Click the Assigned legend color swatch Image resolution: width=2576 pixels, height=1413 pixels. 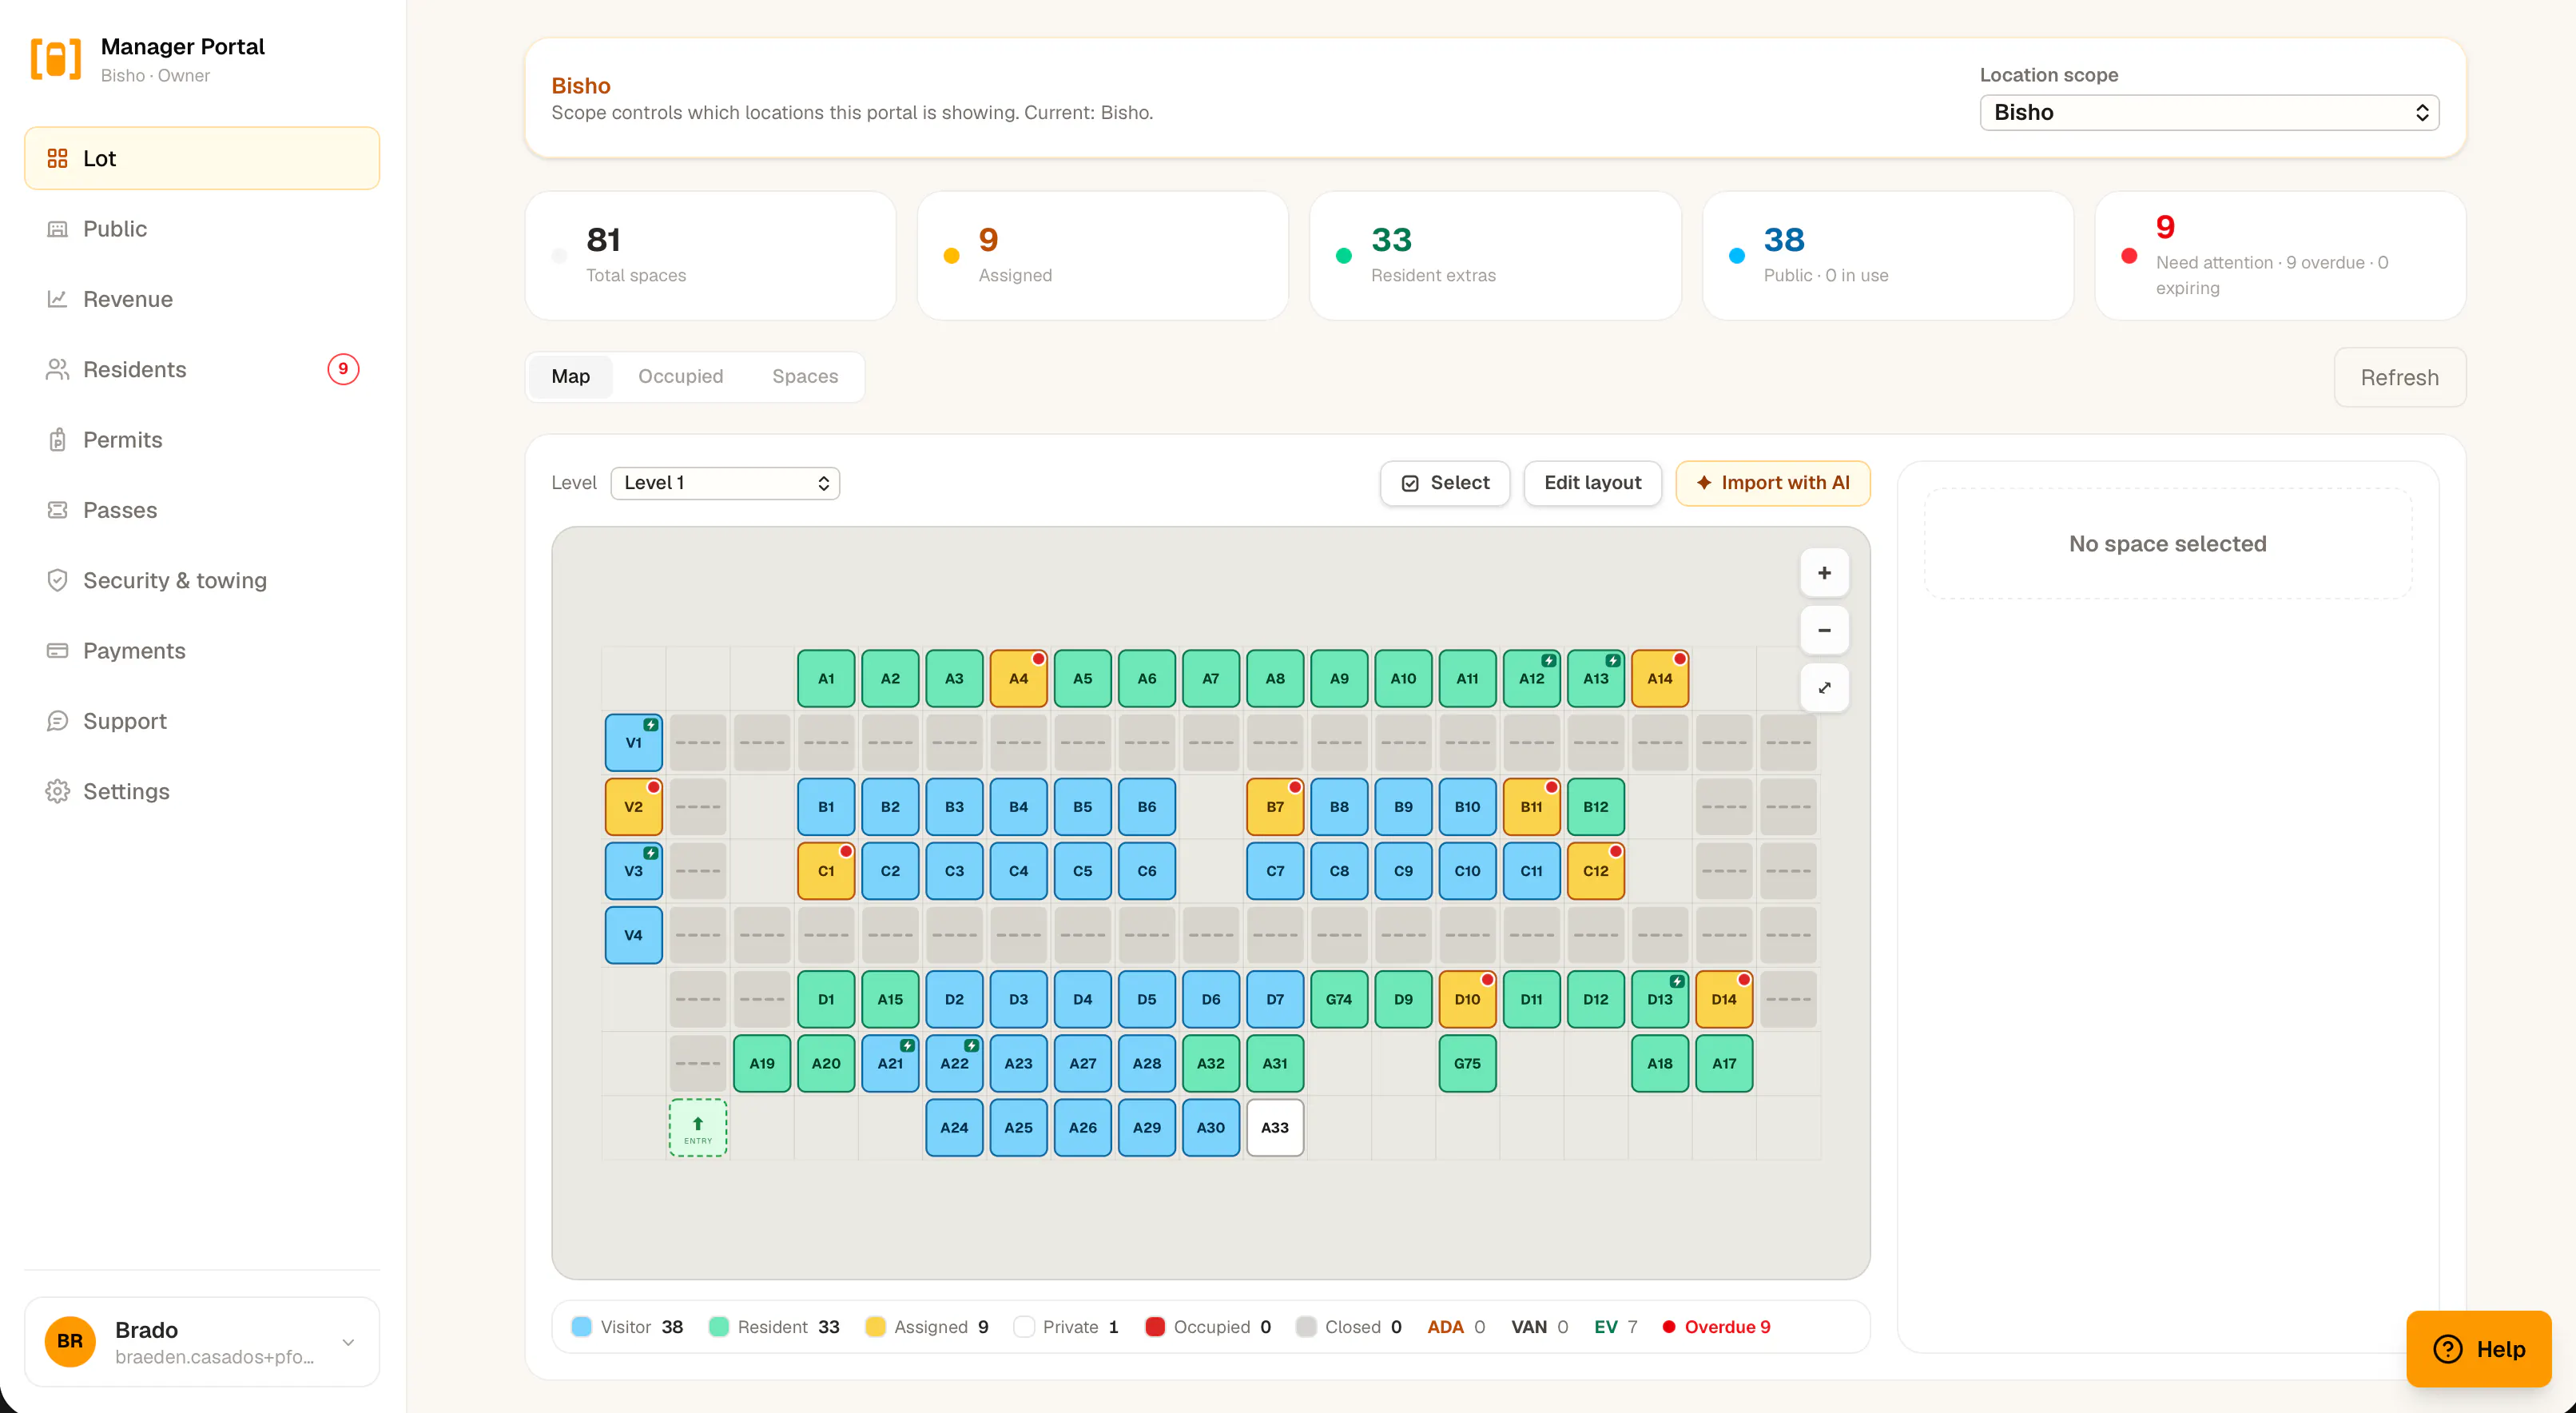tap(875, 1327)
